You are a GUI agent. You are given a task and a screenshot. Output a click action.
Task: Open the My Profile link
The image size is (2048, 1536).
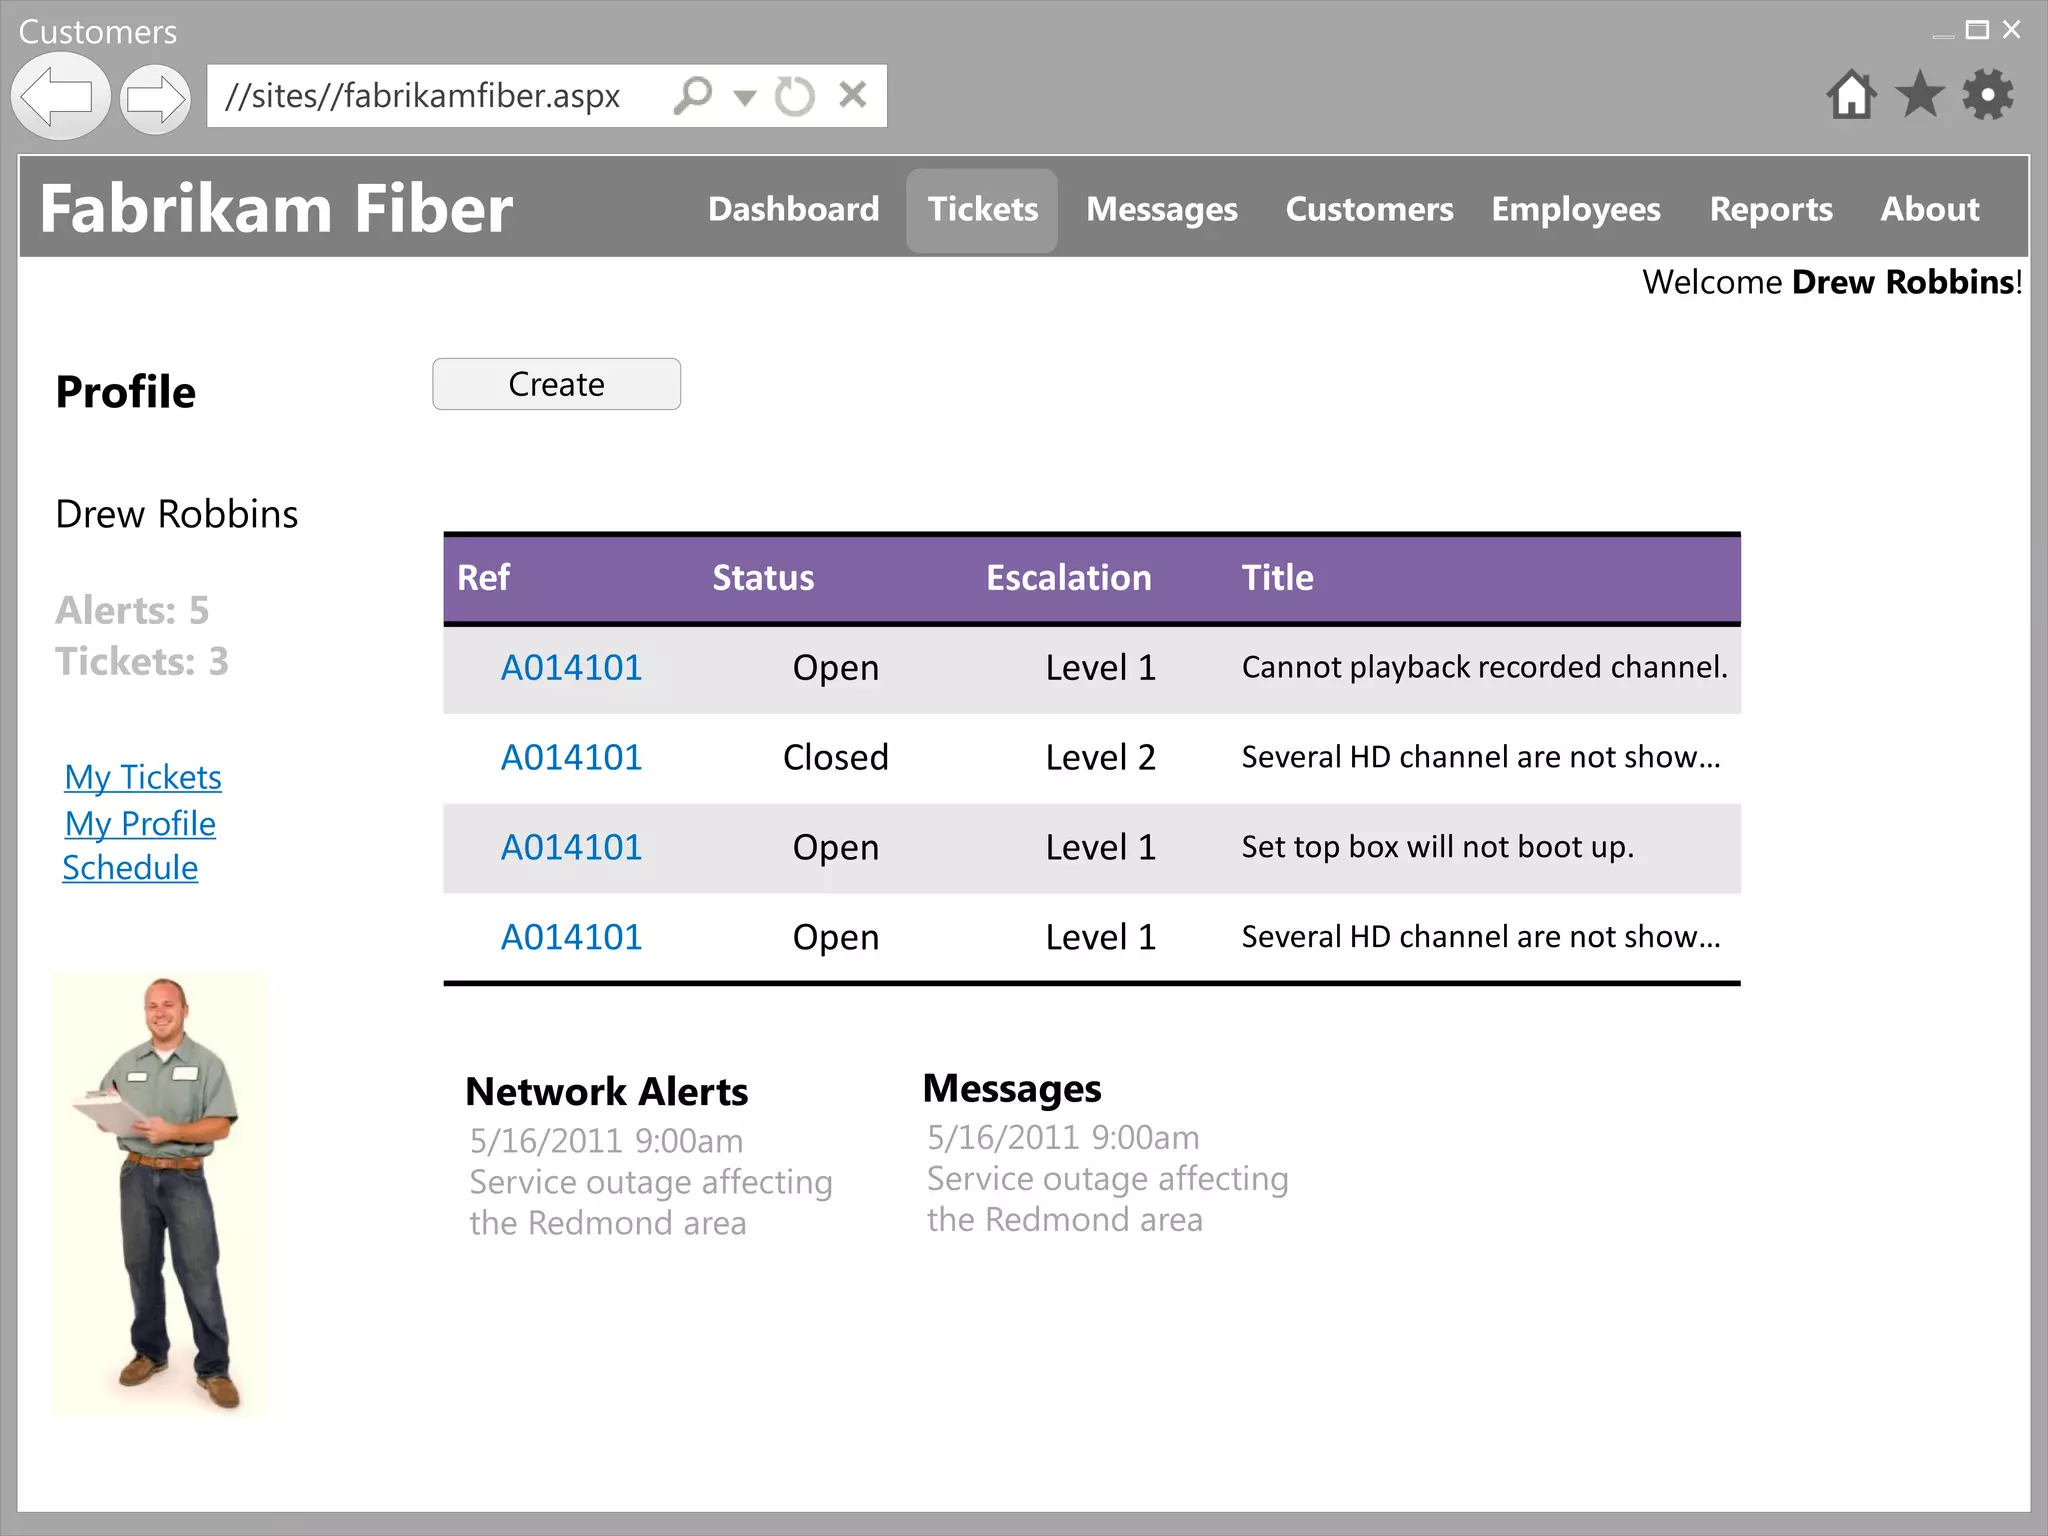click(140, 823)
